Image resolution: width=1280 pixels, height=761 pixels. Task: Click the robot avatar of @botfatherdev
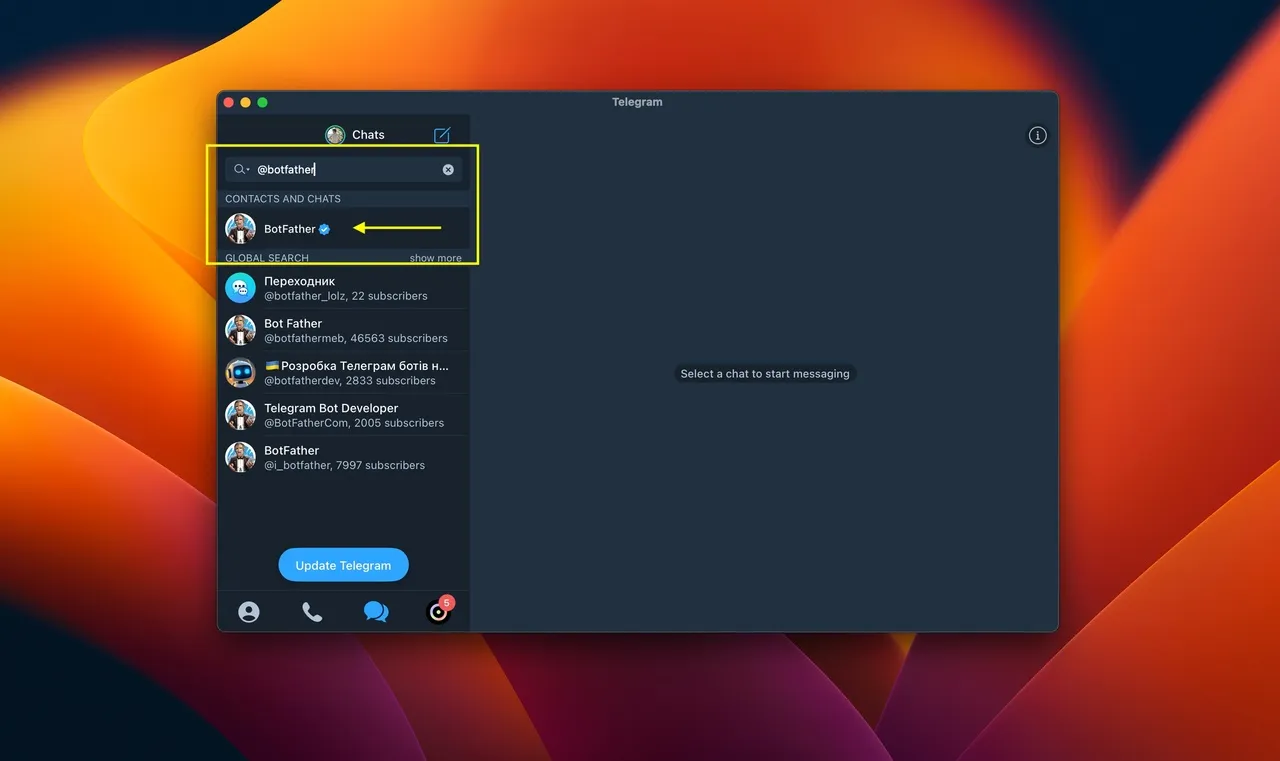point(240,373)
